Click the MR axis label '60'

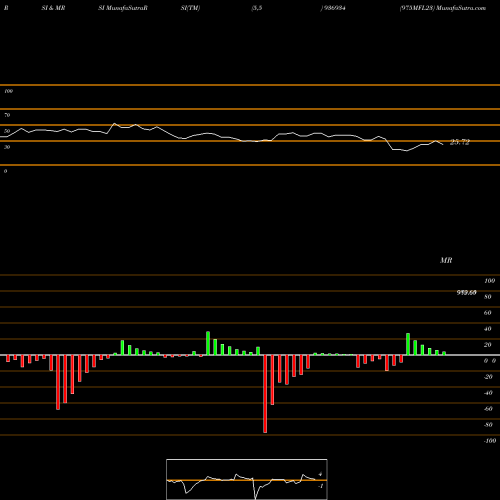tap(488, 313)
